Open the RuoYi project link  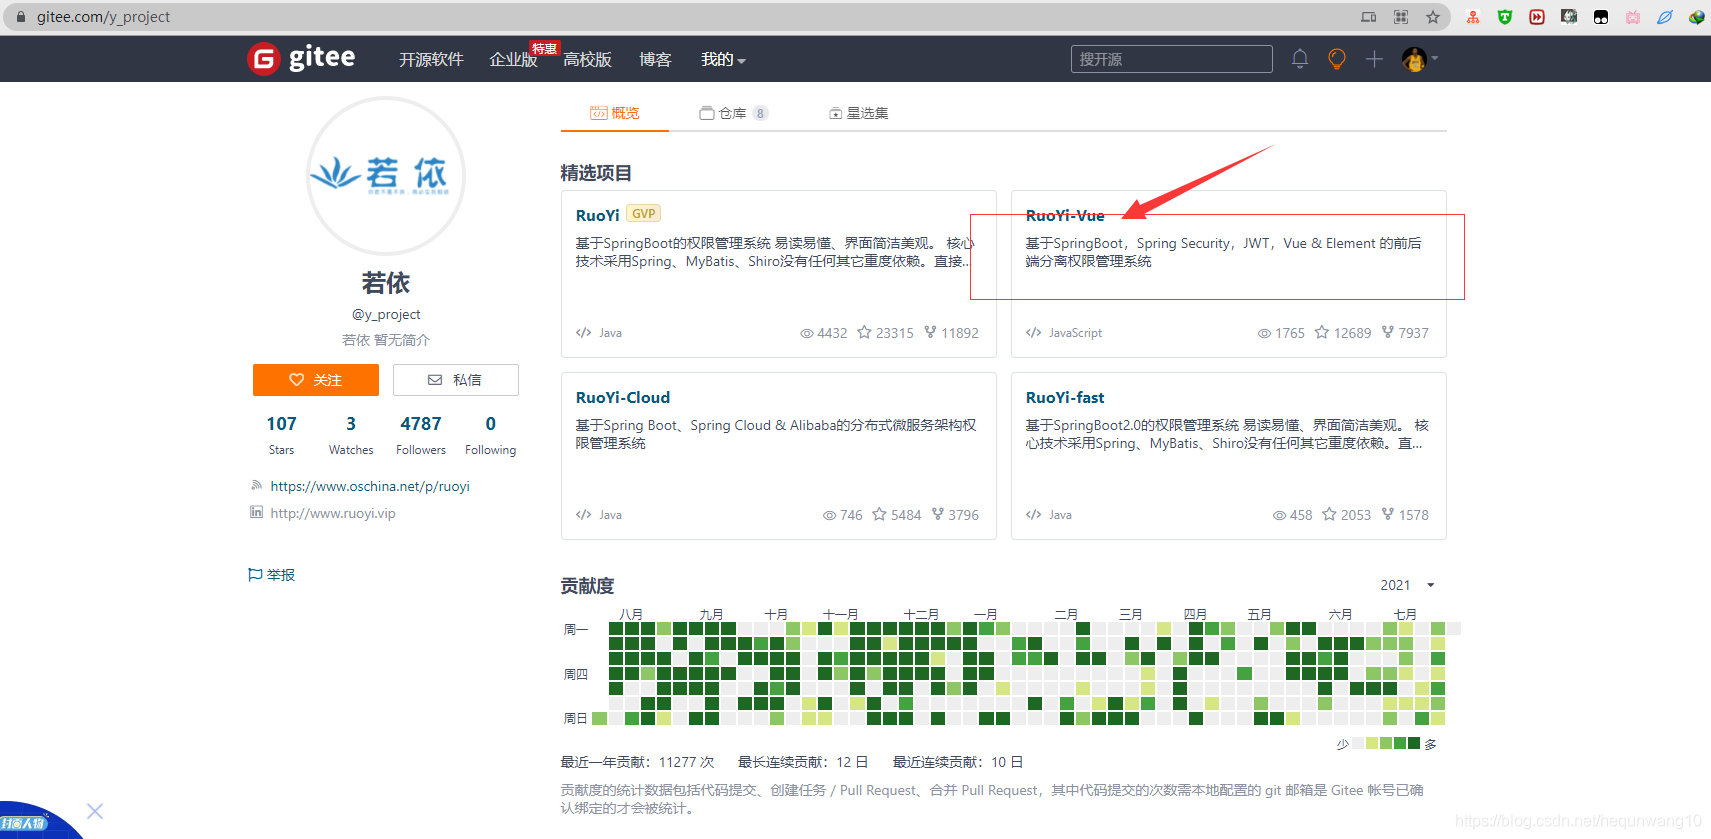[x=598, y=215]
